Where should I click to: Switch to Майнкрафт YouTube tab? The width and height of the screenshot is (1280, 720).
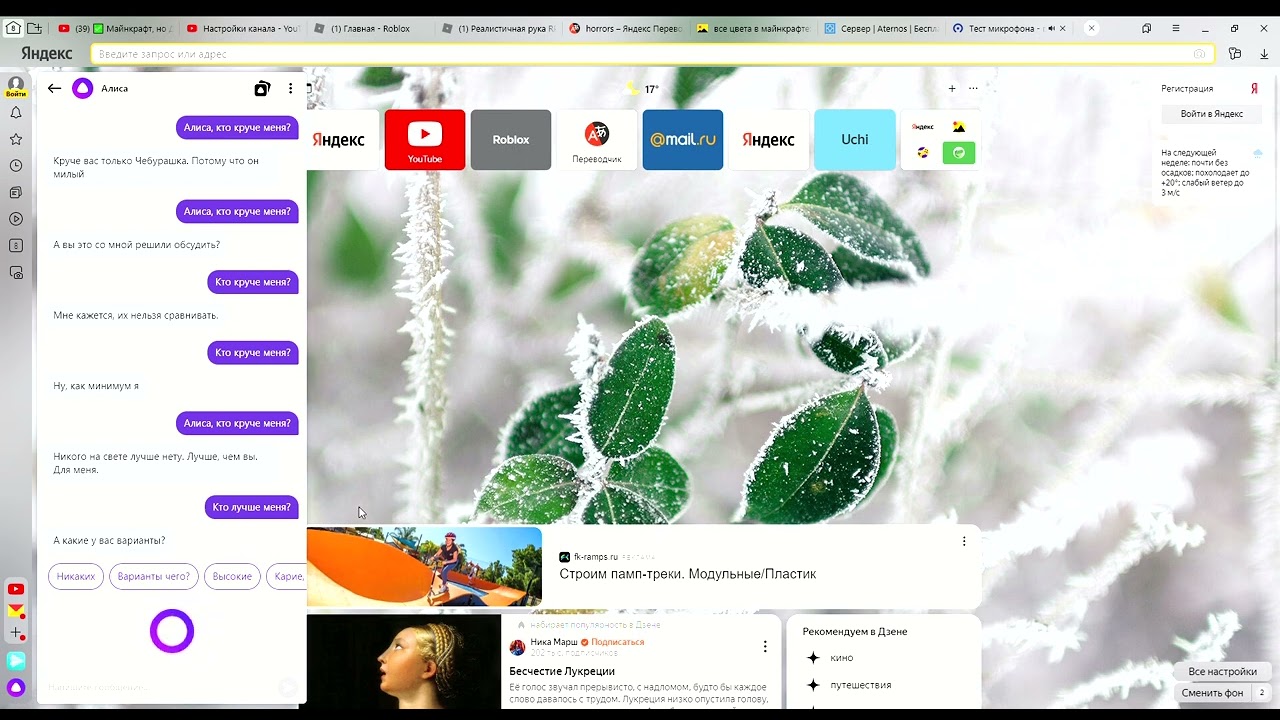tap(114, 29)
